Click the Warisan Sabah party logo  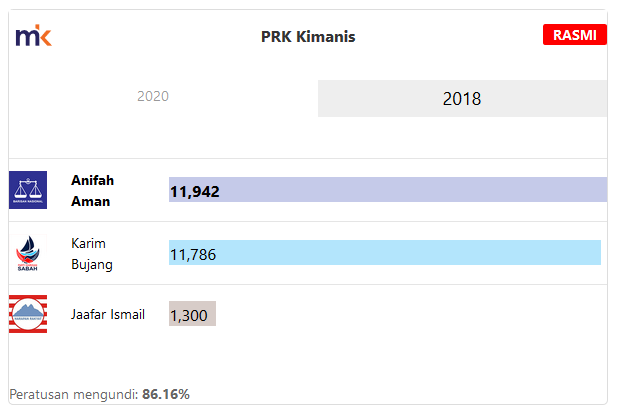(28, 253)
